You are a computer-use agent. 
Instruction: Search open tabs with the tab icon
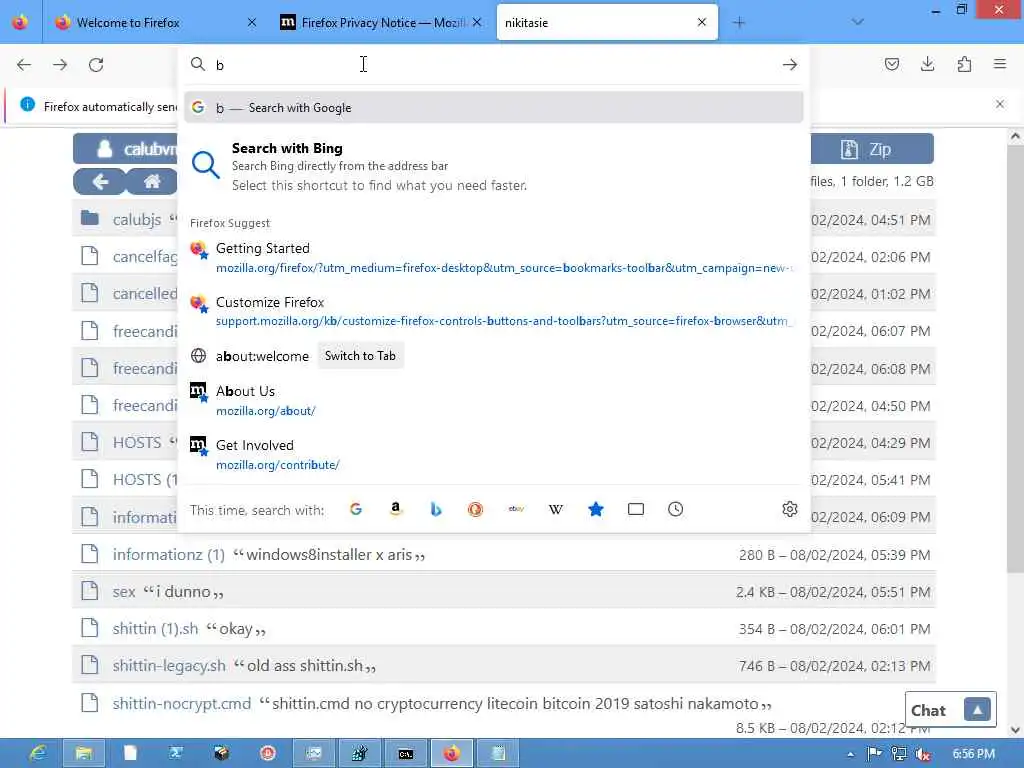tap(635, 509)
